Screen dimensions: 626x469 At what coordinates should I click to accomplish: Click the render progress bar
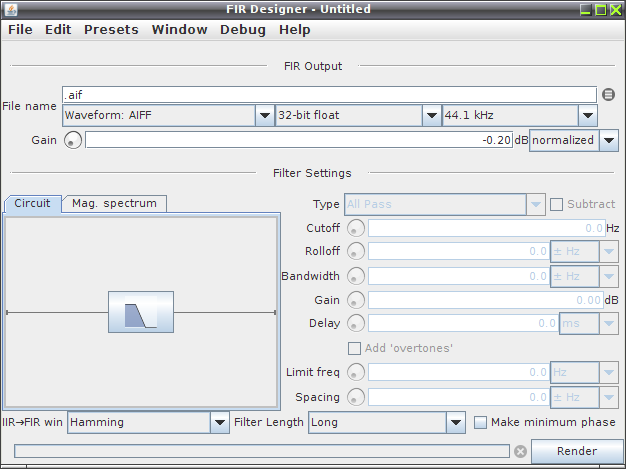(262, 451)
